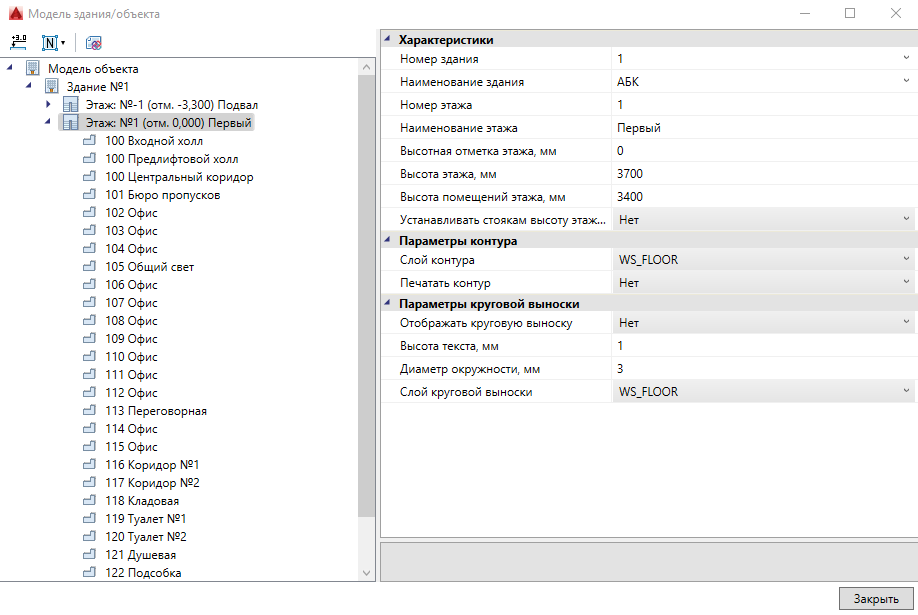Open the Отображать круговую выноску dropdown

coord(906,323)
